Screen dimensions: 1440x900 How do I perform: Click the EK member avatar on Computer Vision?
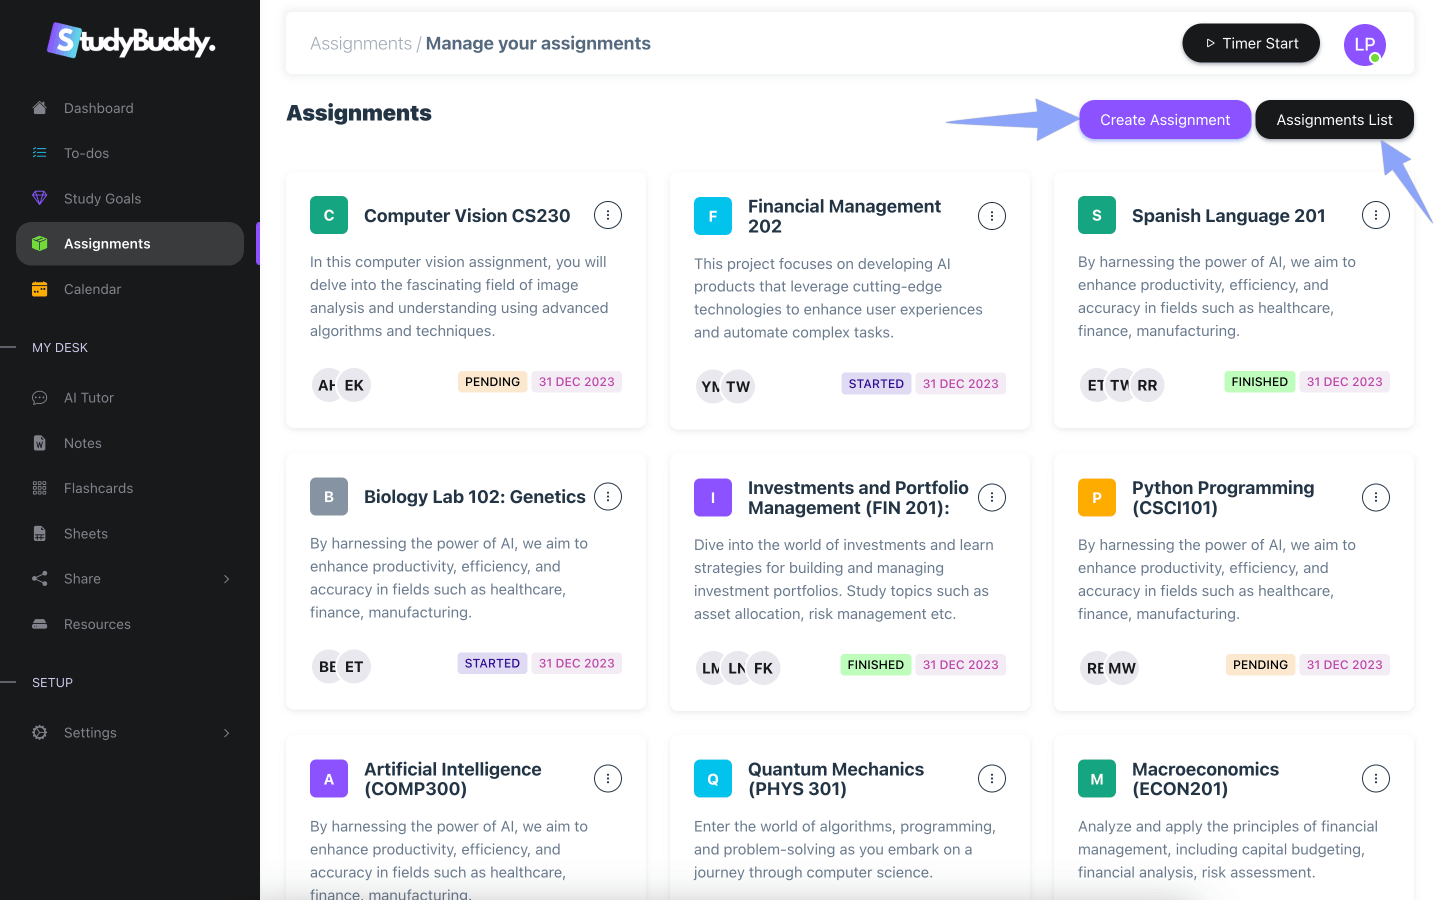354,385
